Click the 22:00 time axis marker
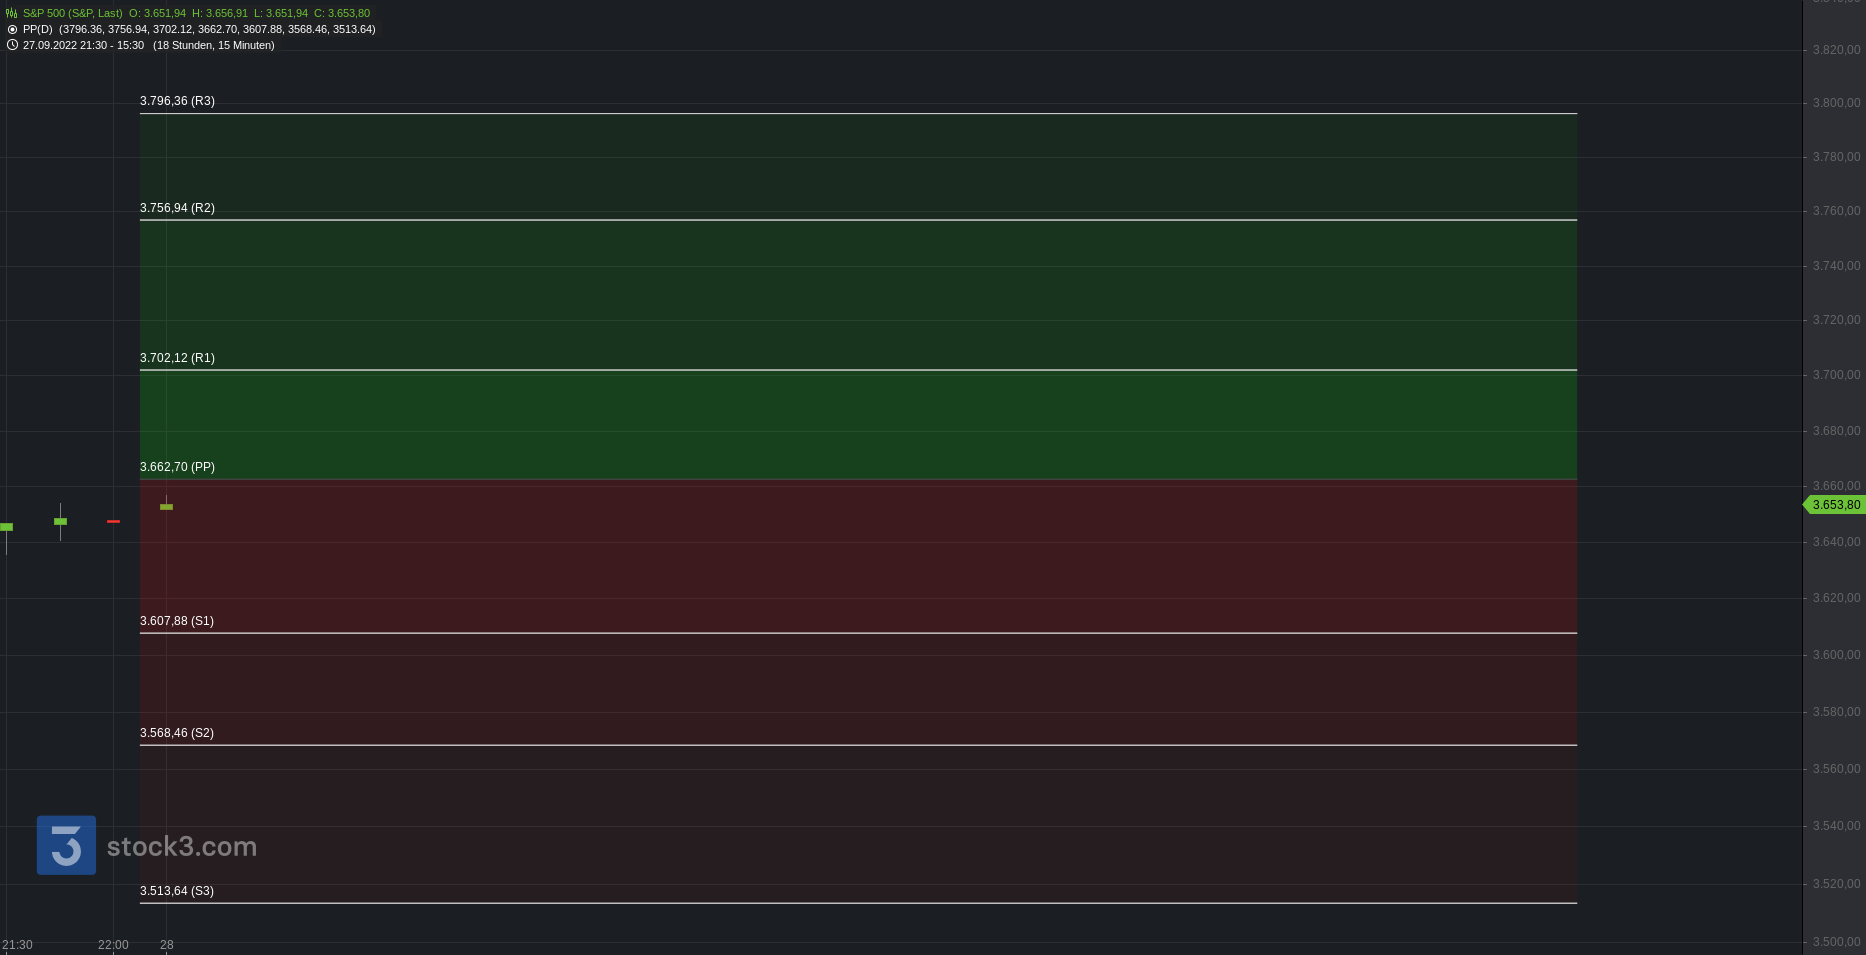Viewport: 1866px width, 955px height. [x=113, y=945]
